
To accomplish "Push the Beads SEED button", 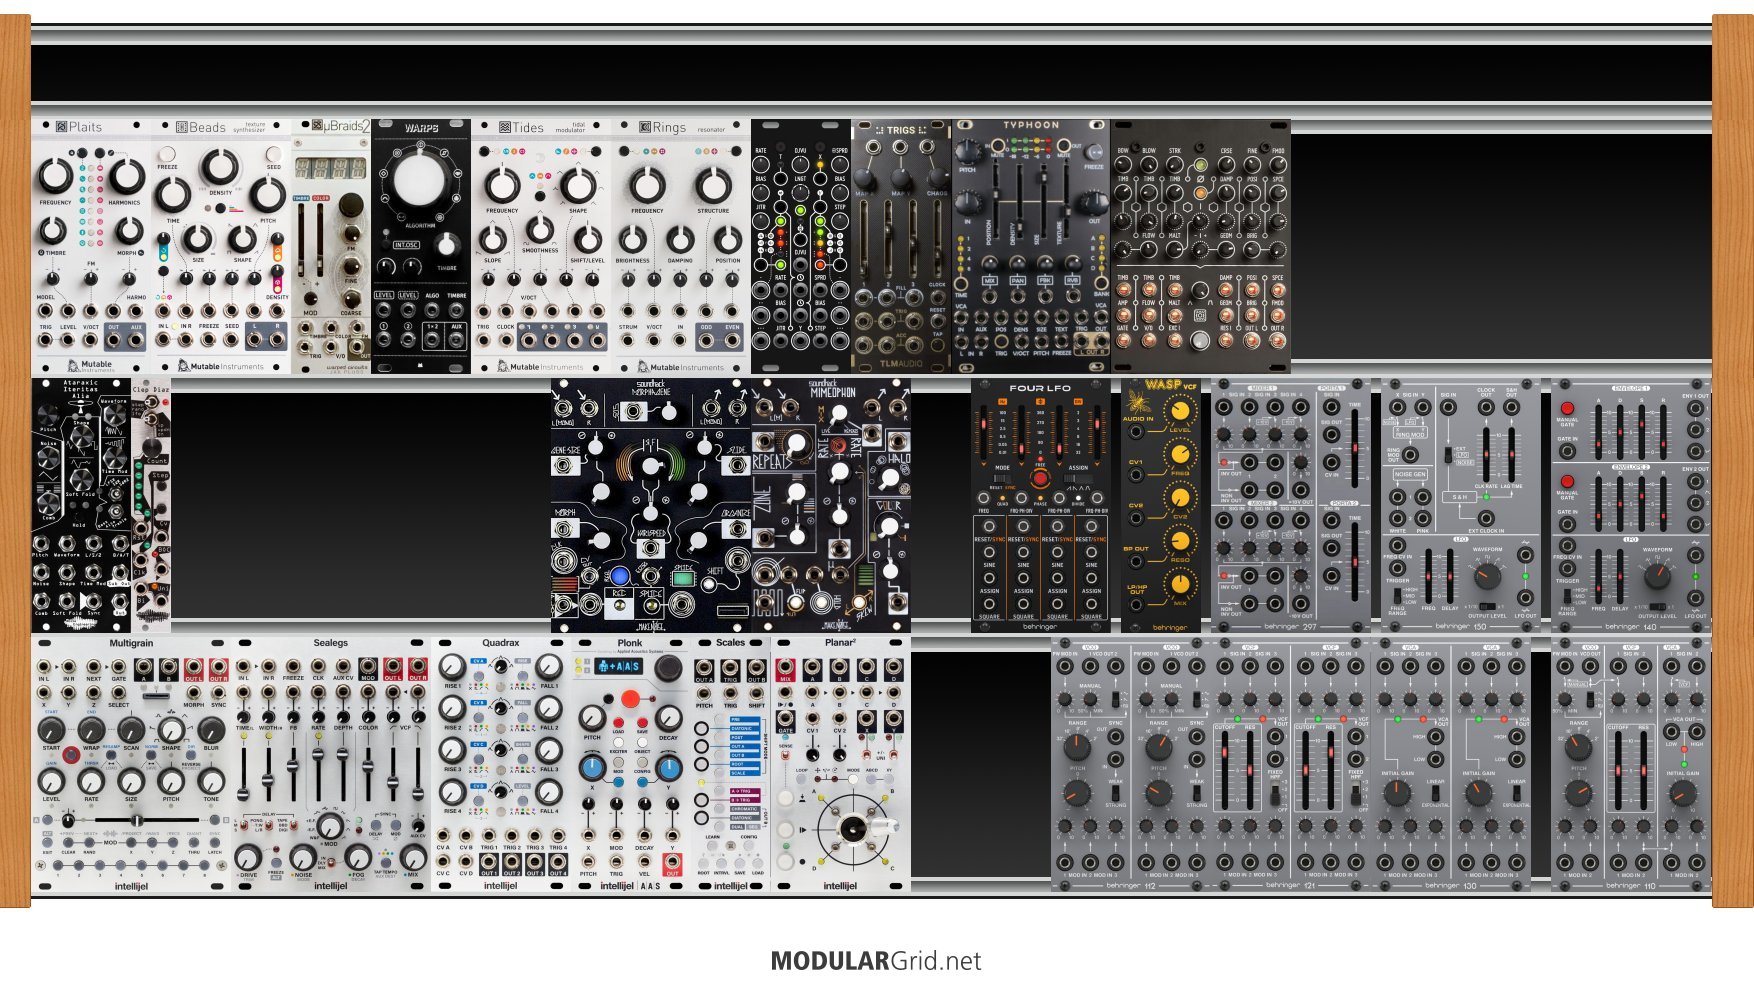I will pyautogui.click(x=274, y=155).
